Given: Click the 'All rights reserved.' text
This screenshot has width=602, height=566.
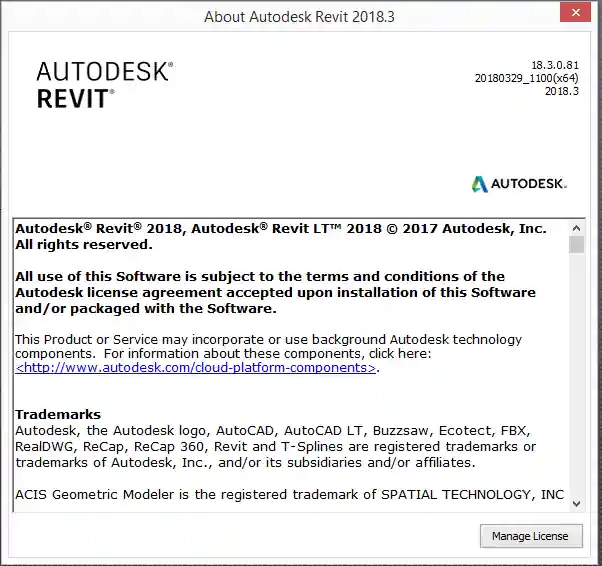Looking at the screenshot, I should click(x=84, y=244).
